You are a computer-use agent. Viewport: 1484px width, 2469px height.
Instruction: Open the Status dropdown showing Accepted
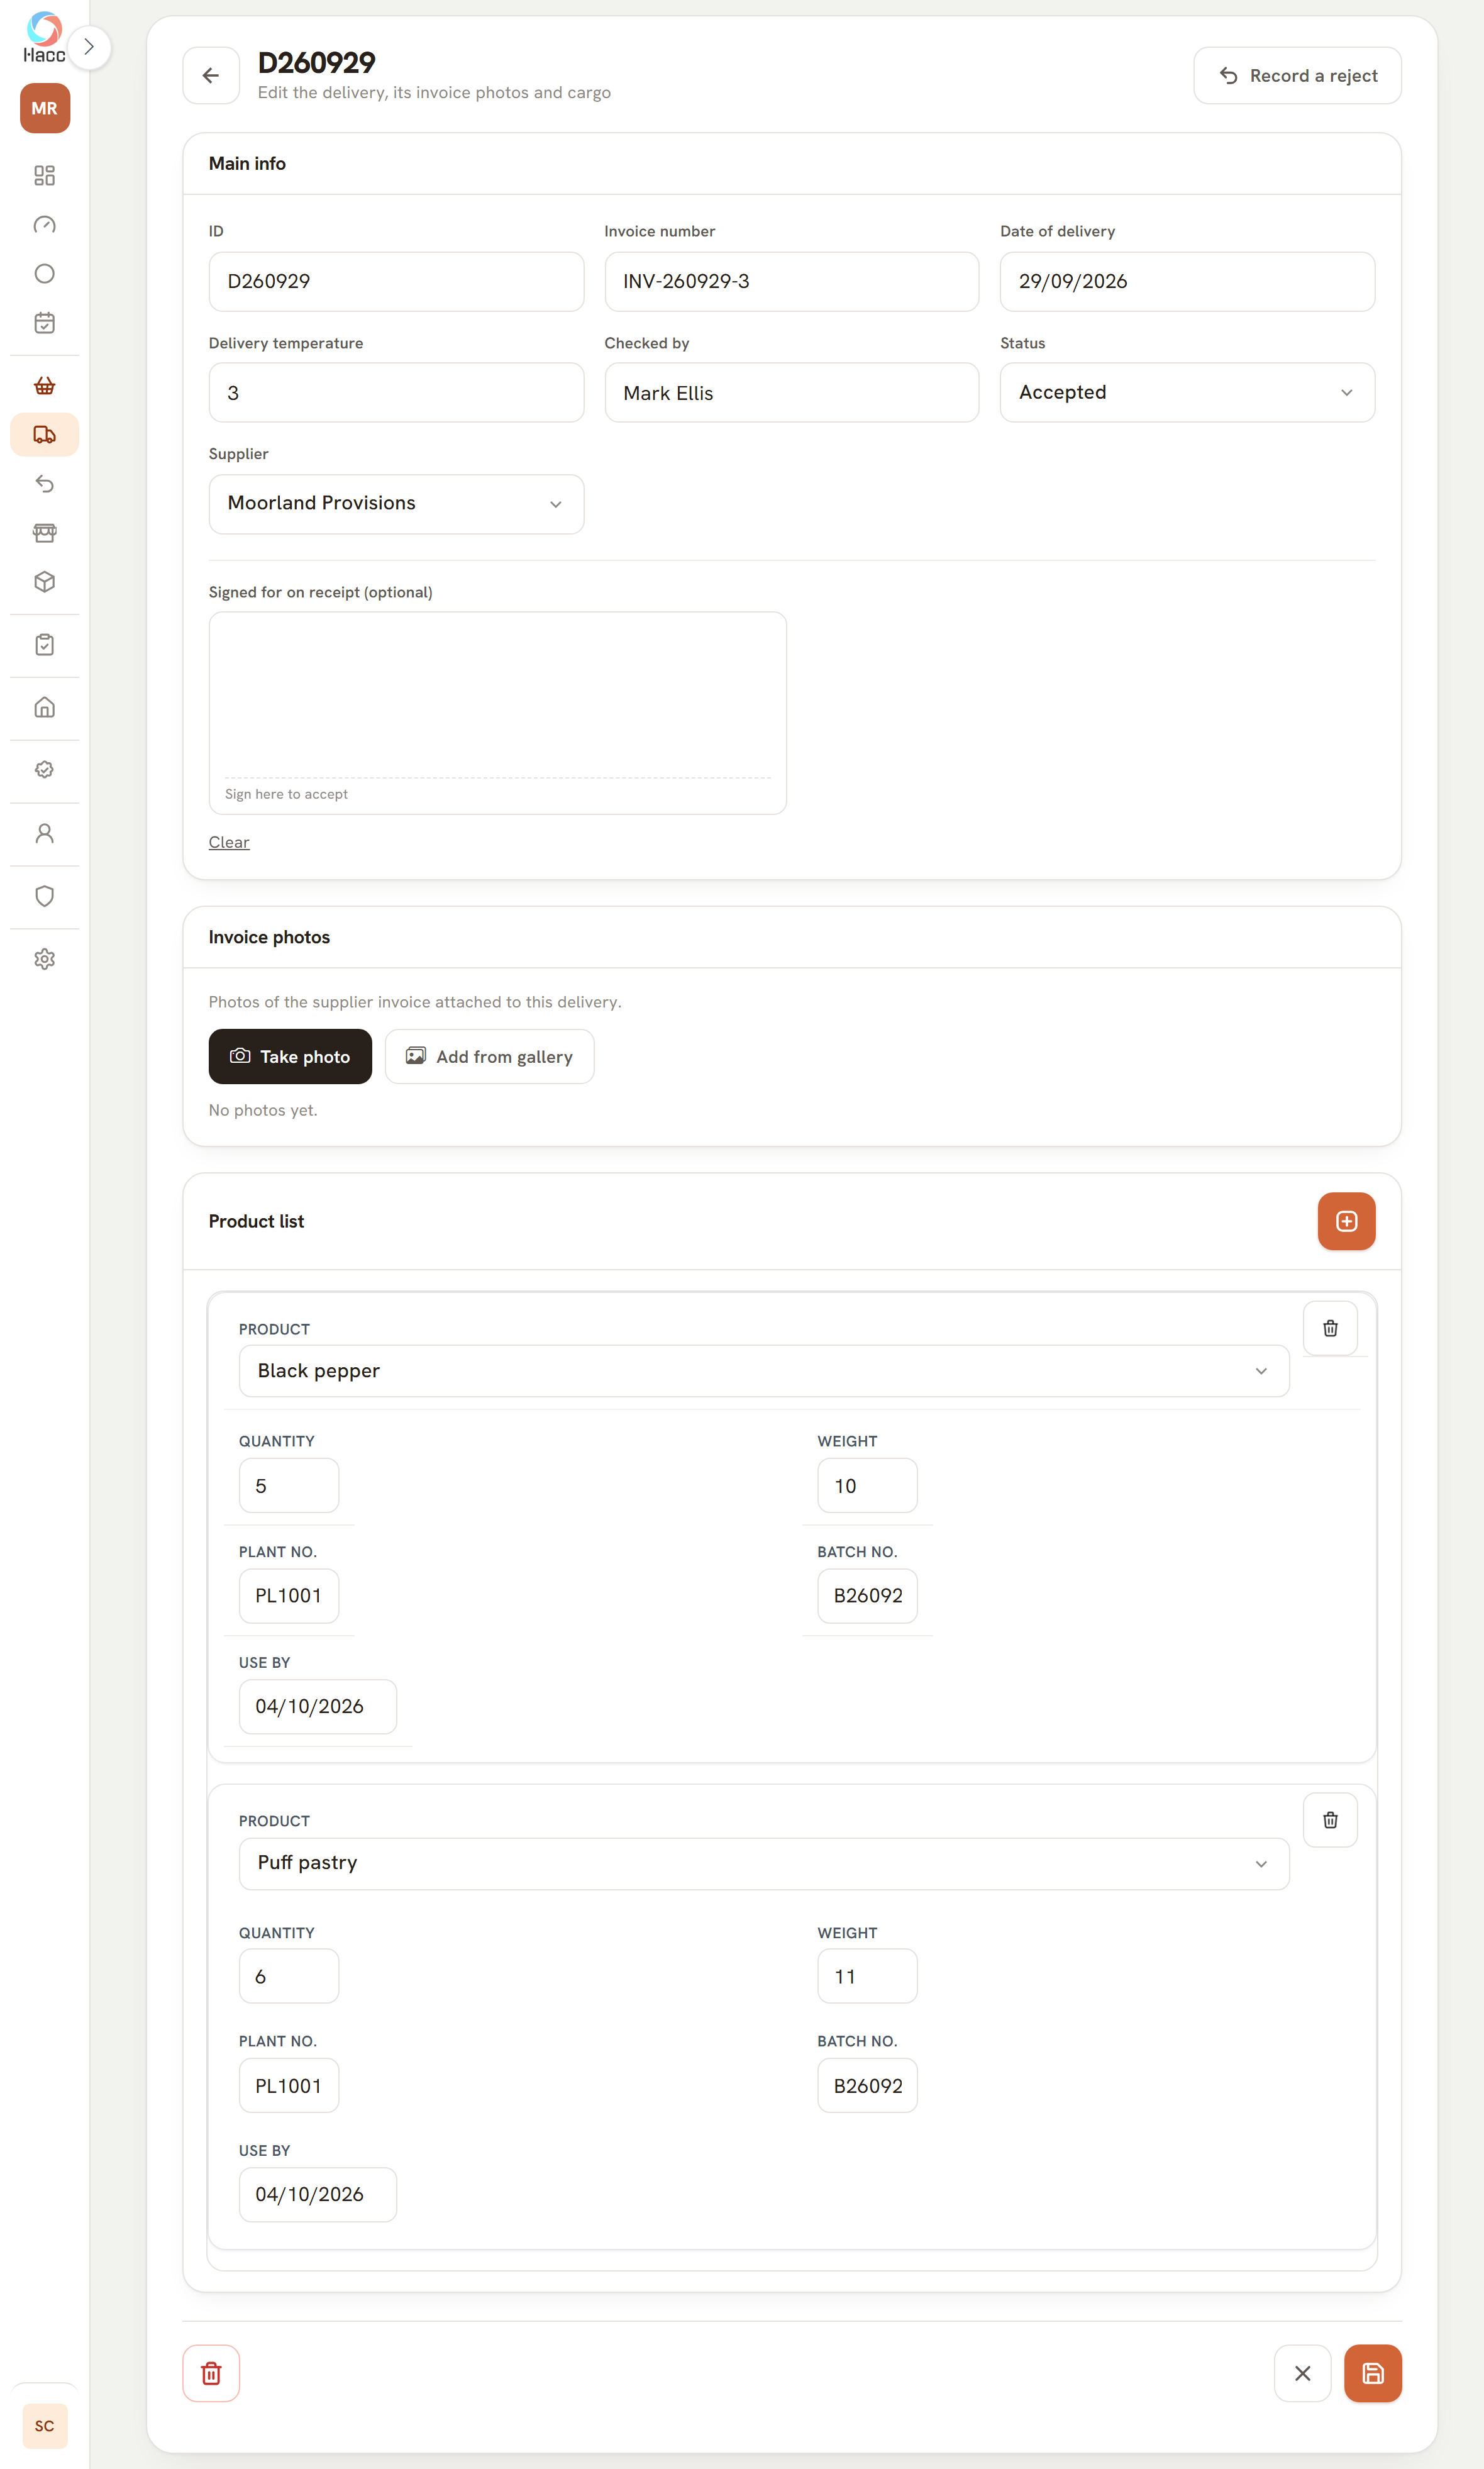1187,392
